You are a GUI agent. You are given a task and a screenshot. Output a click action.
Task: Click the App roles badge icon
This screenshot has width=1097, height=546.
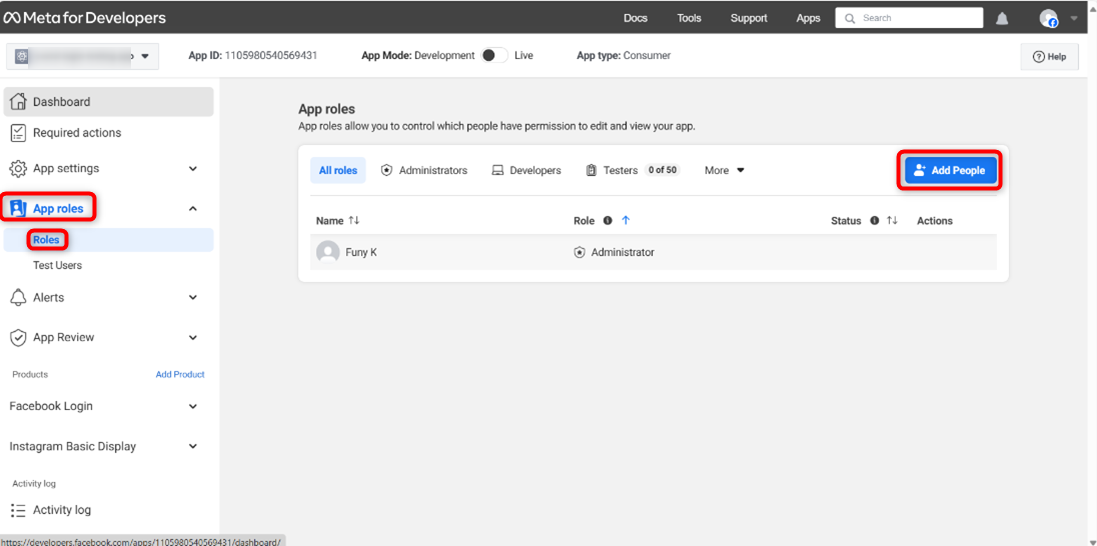point(19,209)
